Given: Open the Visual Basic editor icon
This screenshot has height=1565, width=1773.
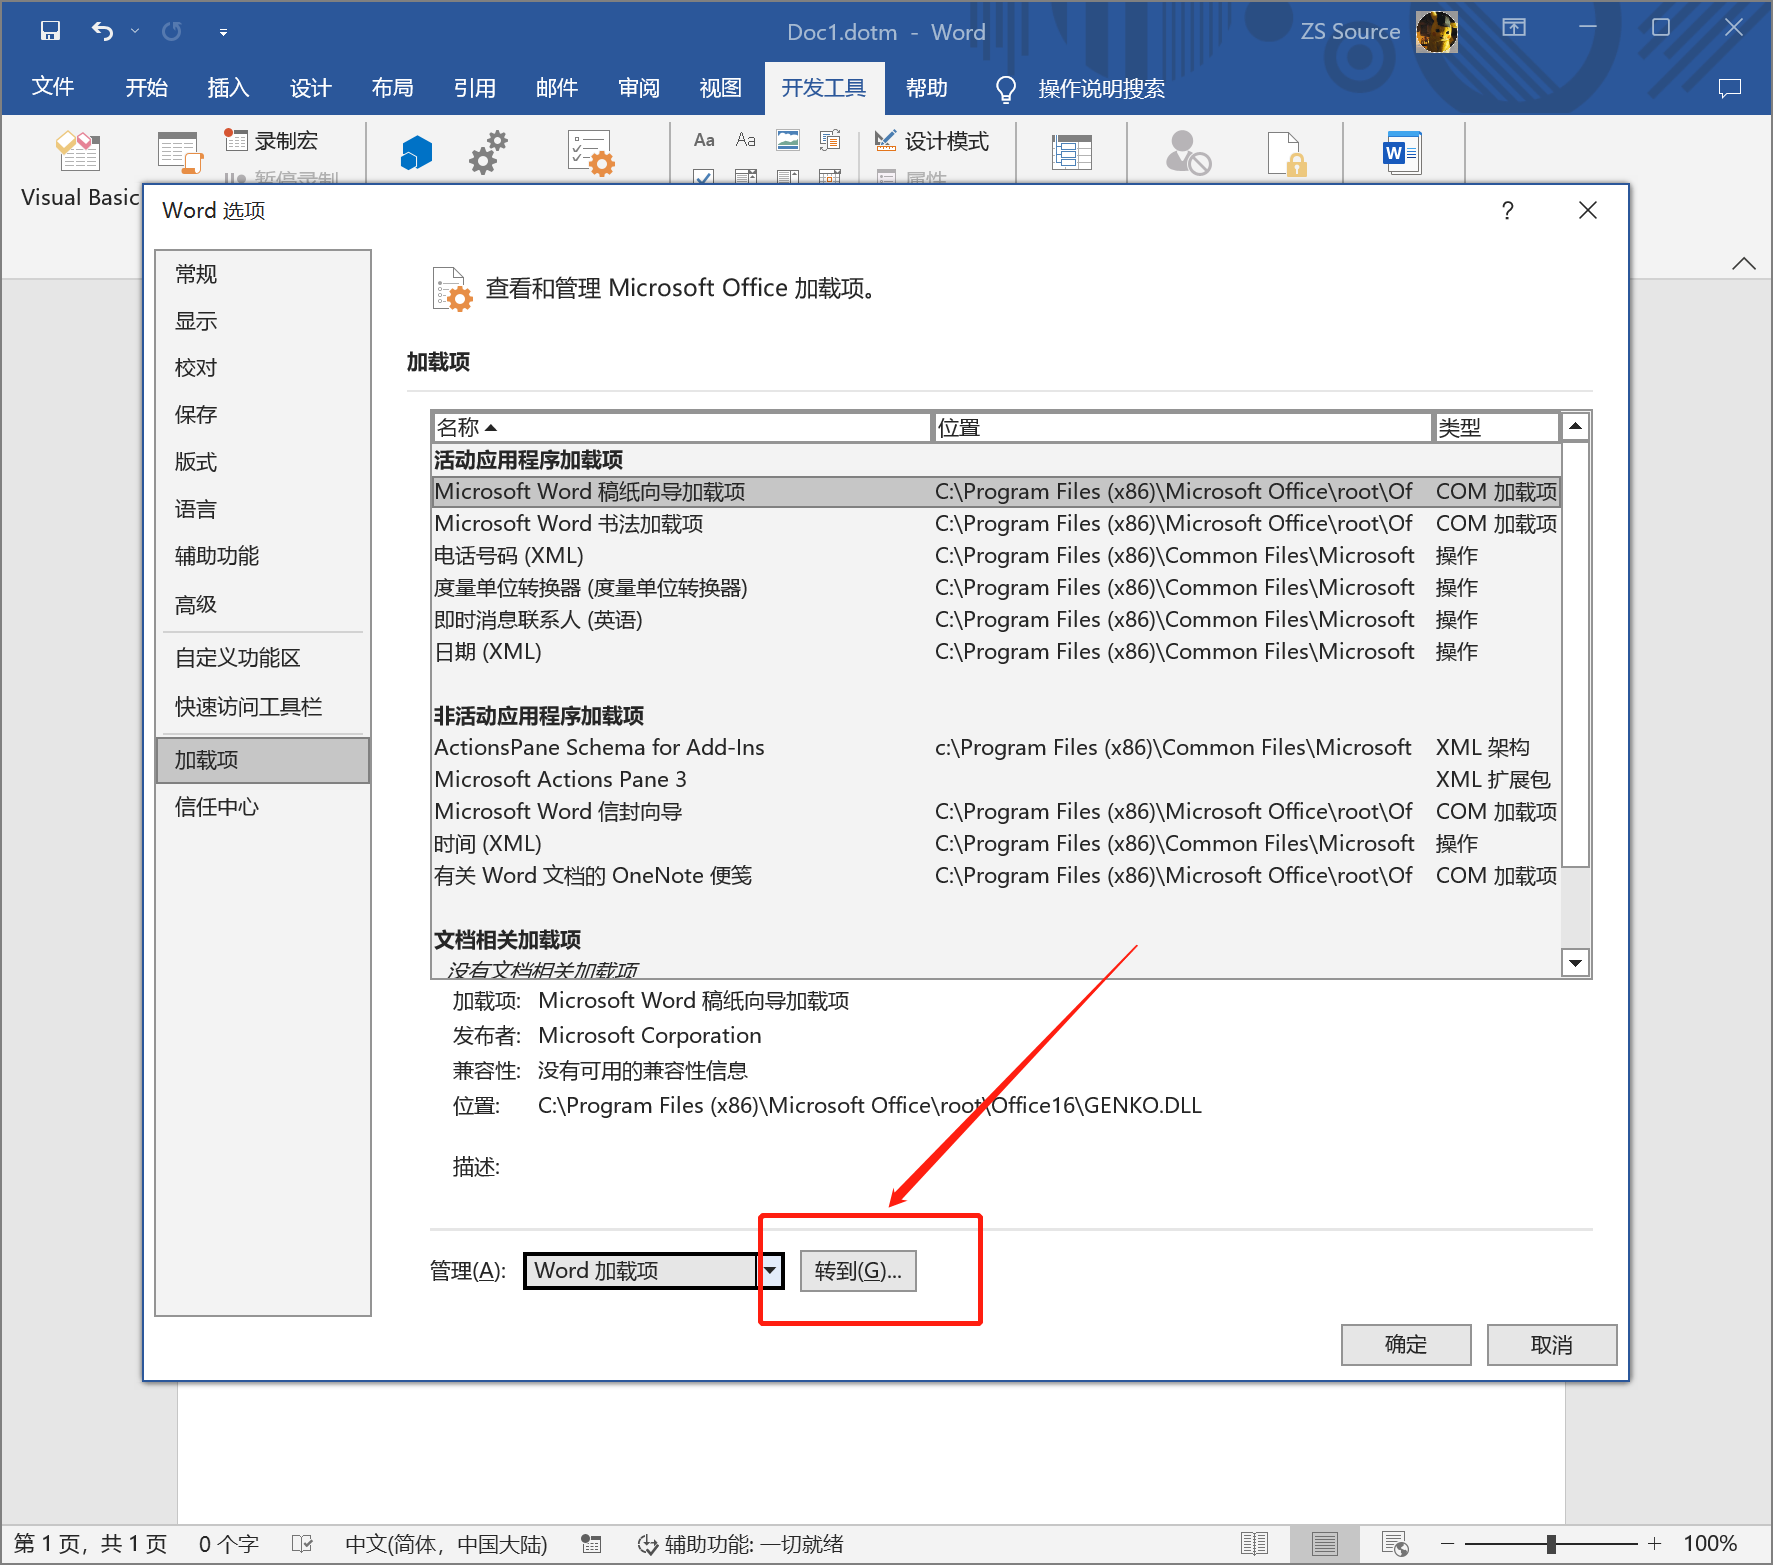Looking at the screenshot, I should coord(78,153).
